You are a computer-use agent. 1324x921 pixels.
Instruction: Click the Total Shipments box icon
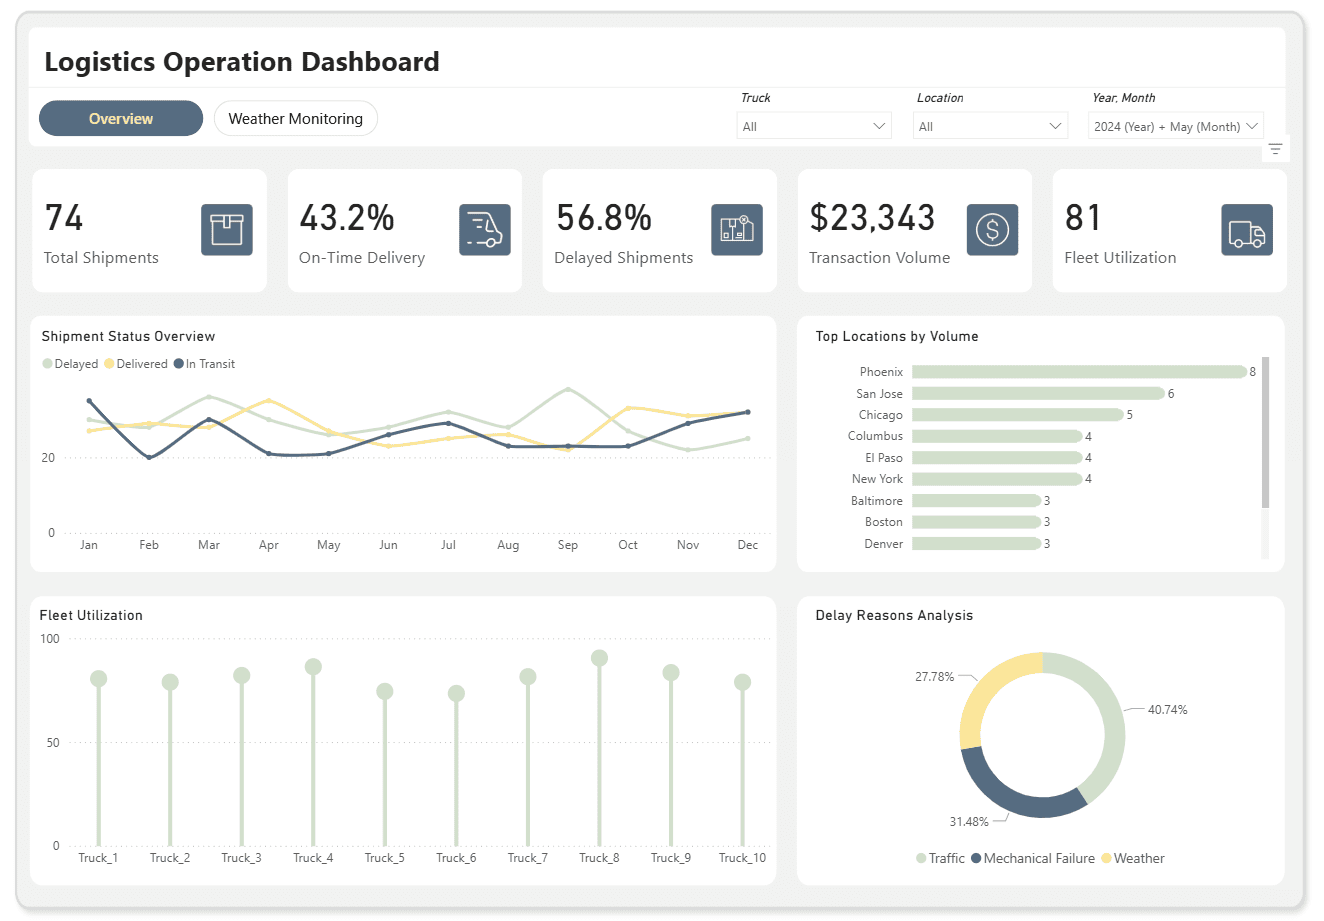[226, 230]
